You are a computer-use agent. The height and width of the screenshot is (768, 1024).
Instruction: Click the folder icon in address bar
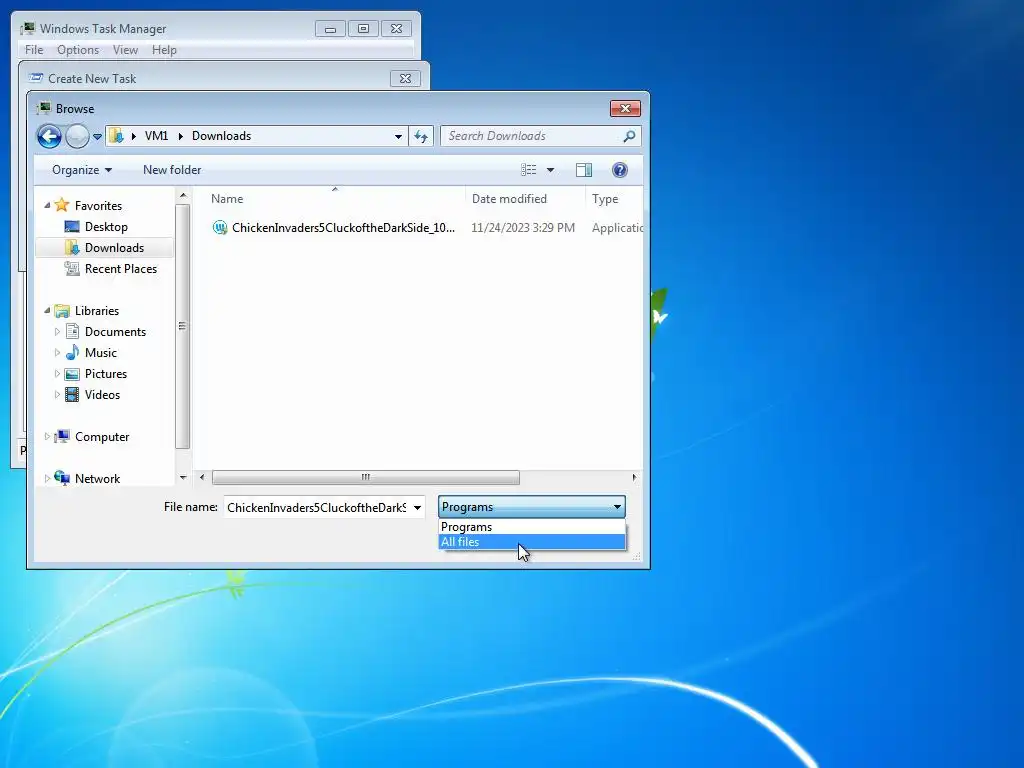(x=116, y=136)
